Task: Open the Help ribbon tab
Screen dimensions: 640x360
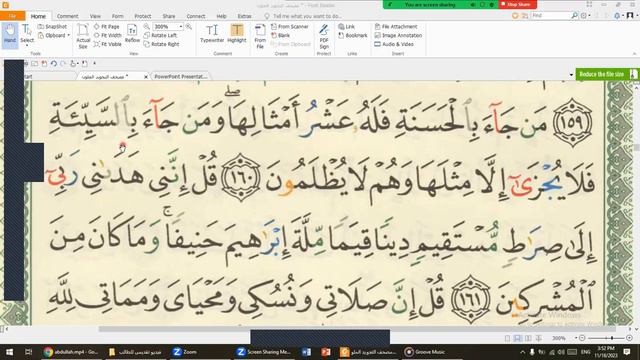Action: click(222, 16)
